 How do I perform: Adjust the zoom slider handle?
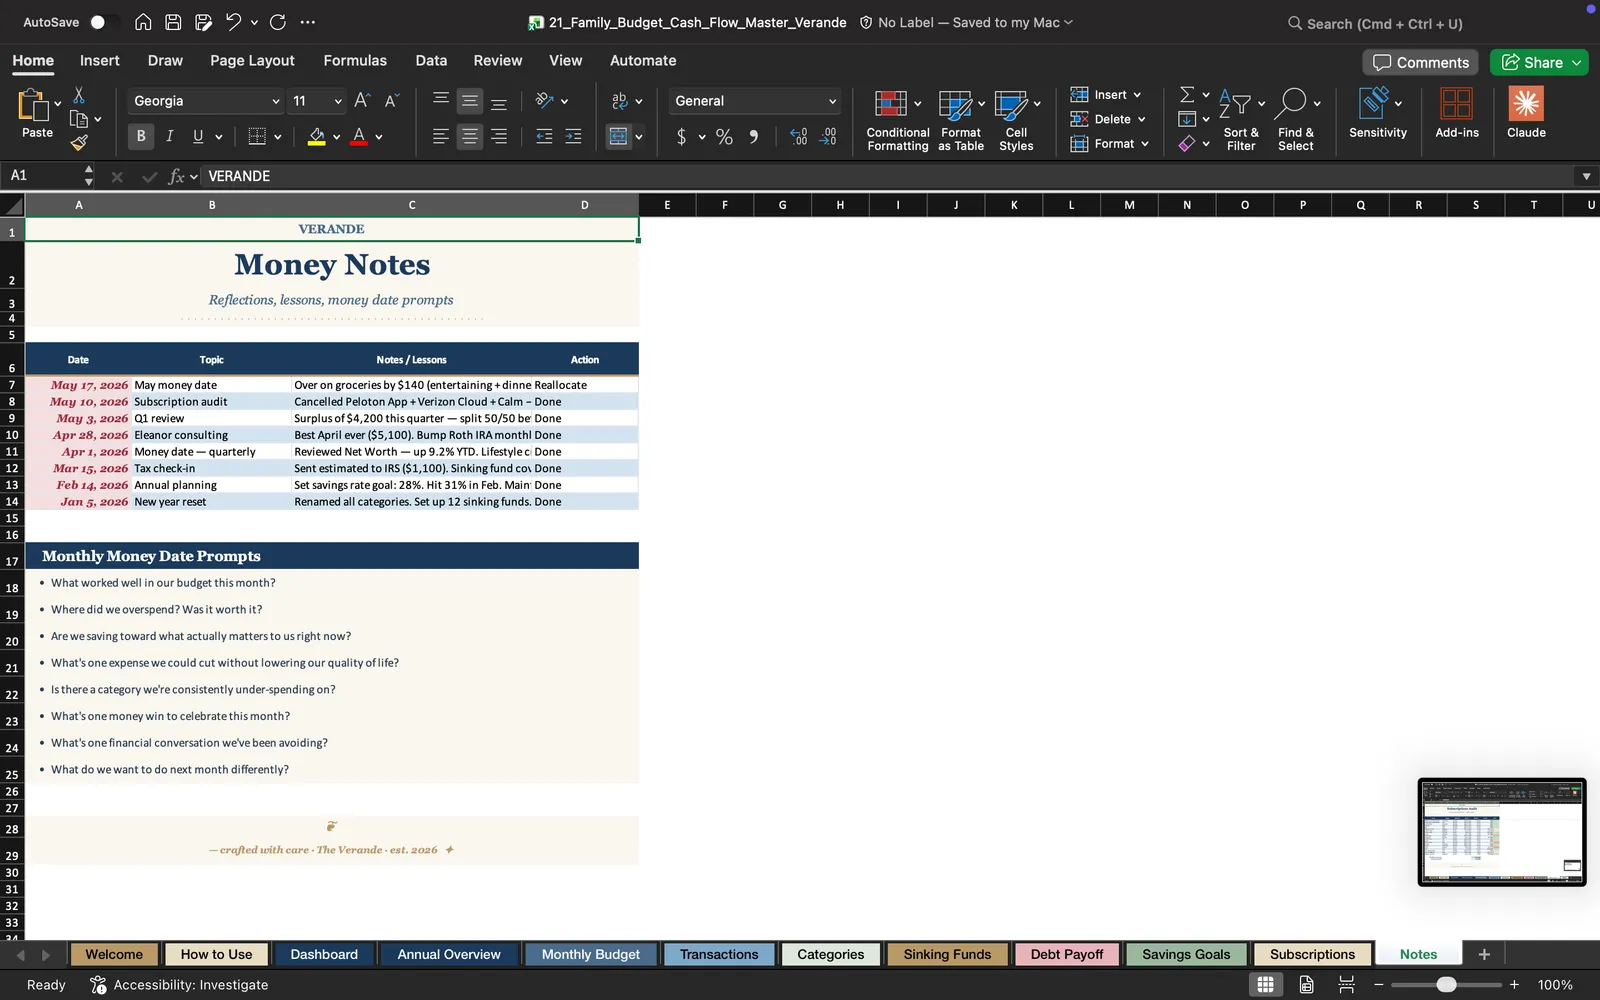coord(1446,985)
